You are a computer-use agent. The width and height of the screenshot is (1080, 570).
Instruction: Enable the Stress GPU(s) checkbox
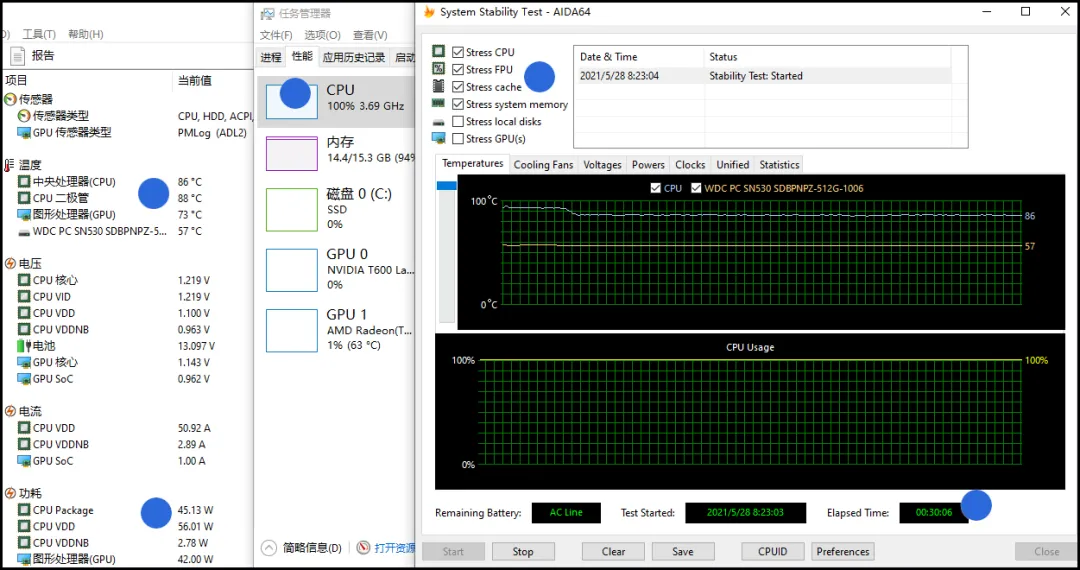pyautogui.click(x=458, y=139)
